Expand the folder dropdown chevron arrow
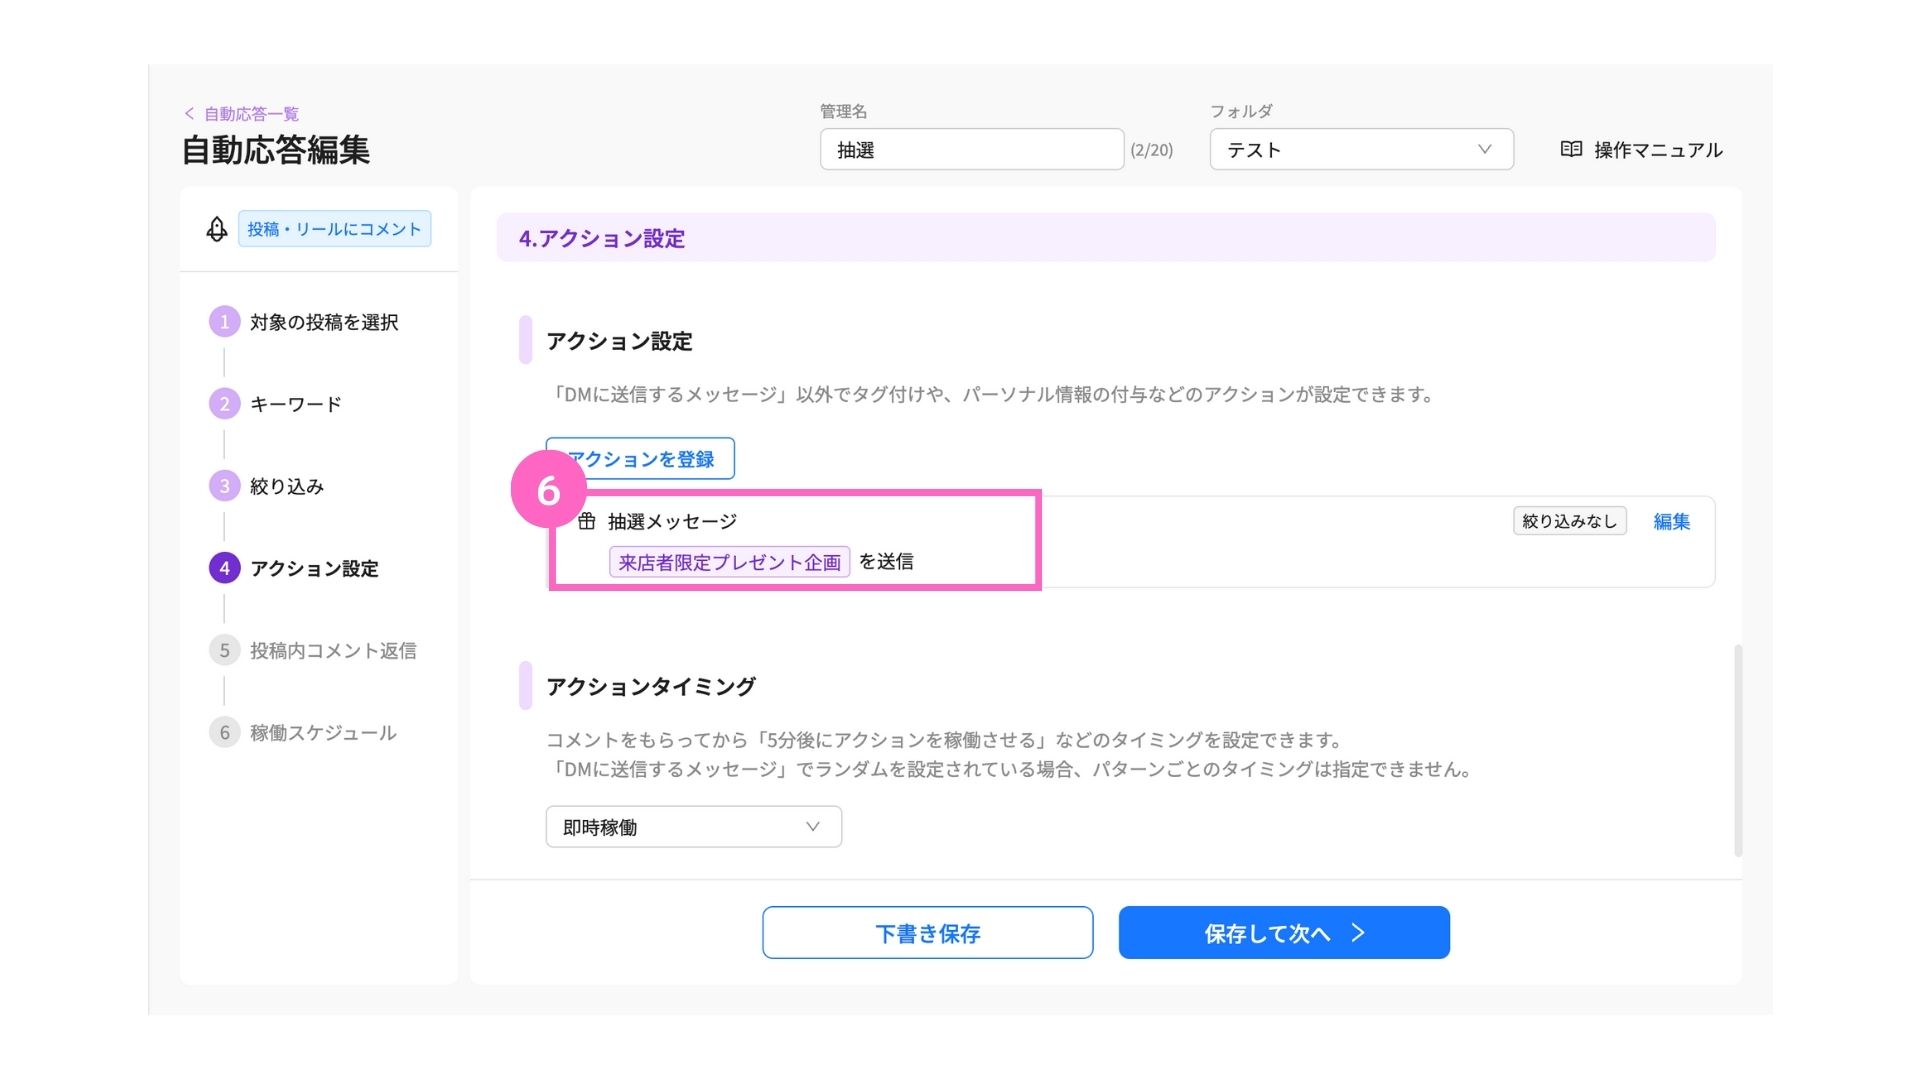This screenshot has width=1920, height=1080. [1484, 149]
